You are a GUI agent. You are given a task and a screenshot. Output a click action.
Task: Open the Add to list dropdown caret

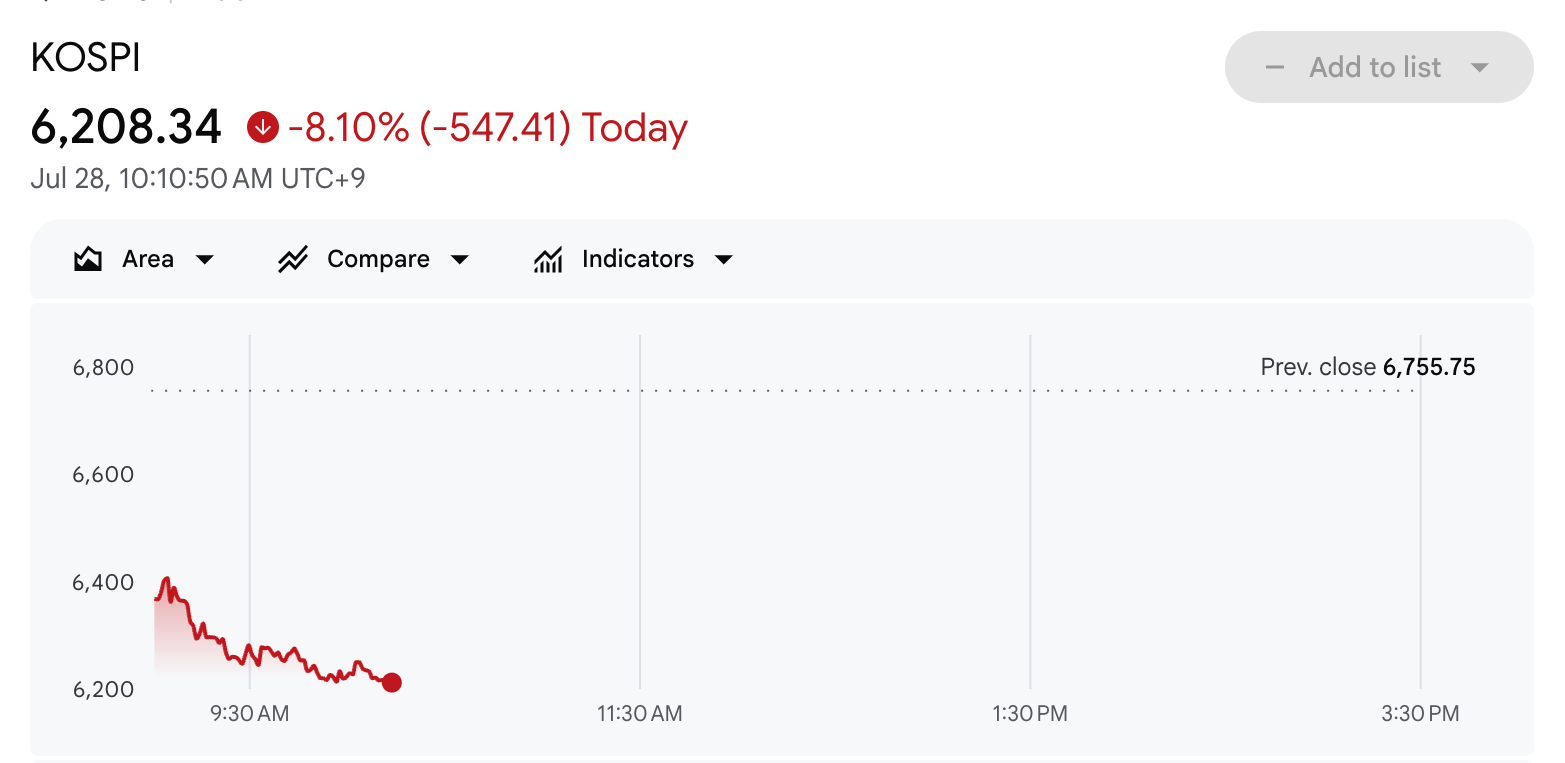tap(1480, 67)
